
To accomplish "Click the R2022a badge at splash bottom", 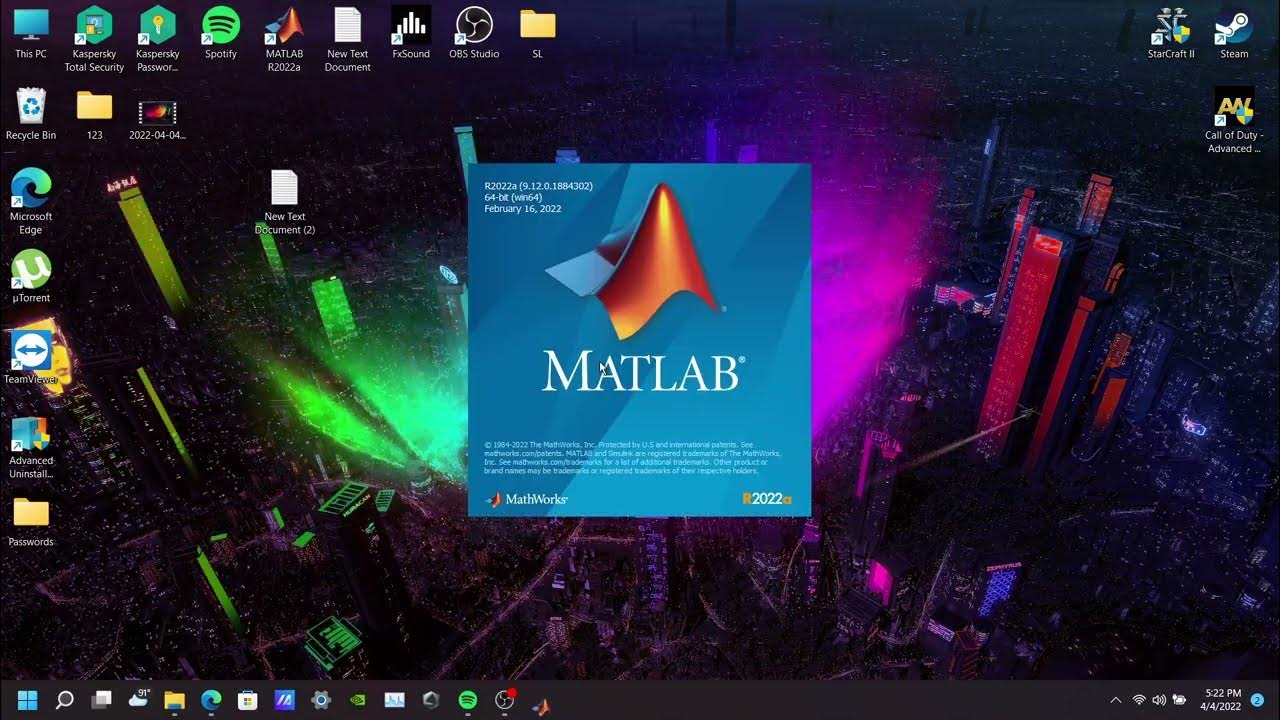I will coord(767,498).
